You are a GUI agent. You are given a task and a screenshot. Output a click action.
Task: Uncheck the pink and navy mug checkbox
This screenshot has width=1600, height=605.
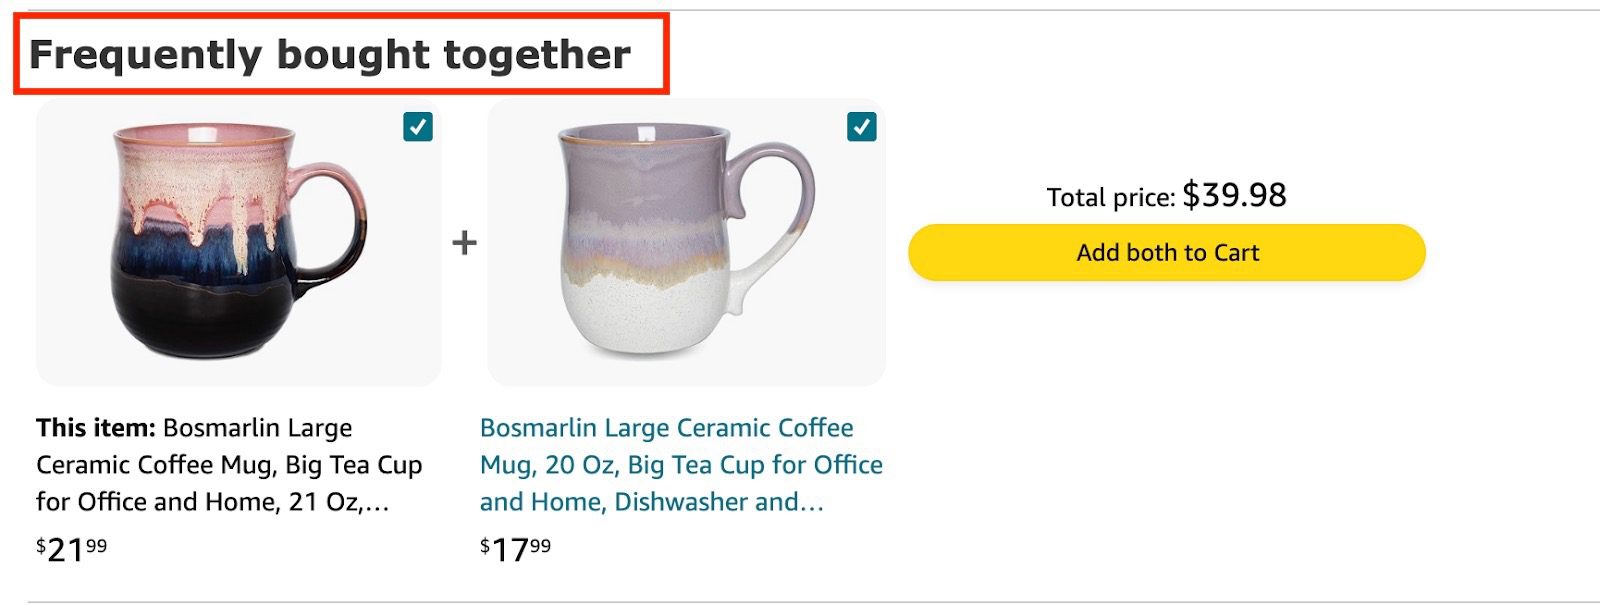tap(418, 127)
